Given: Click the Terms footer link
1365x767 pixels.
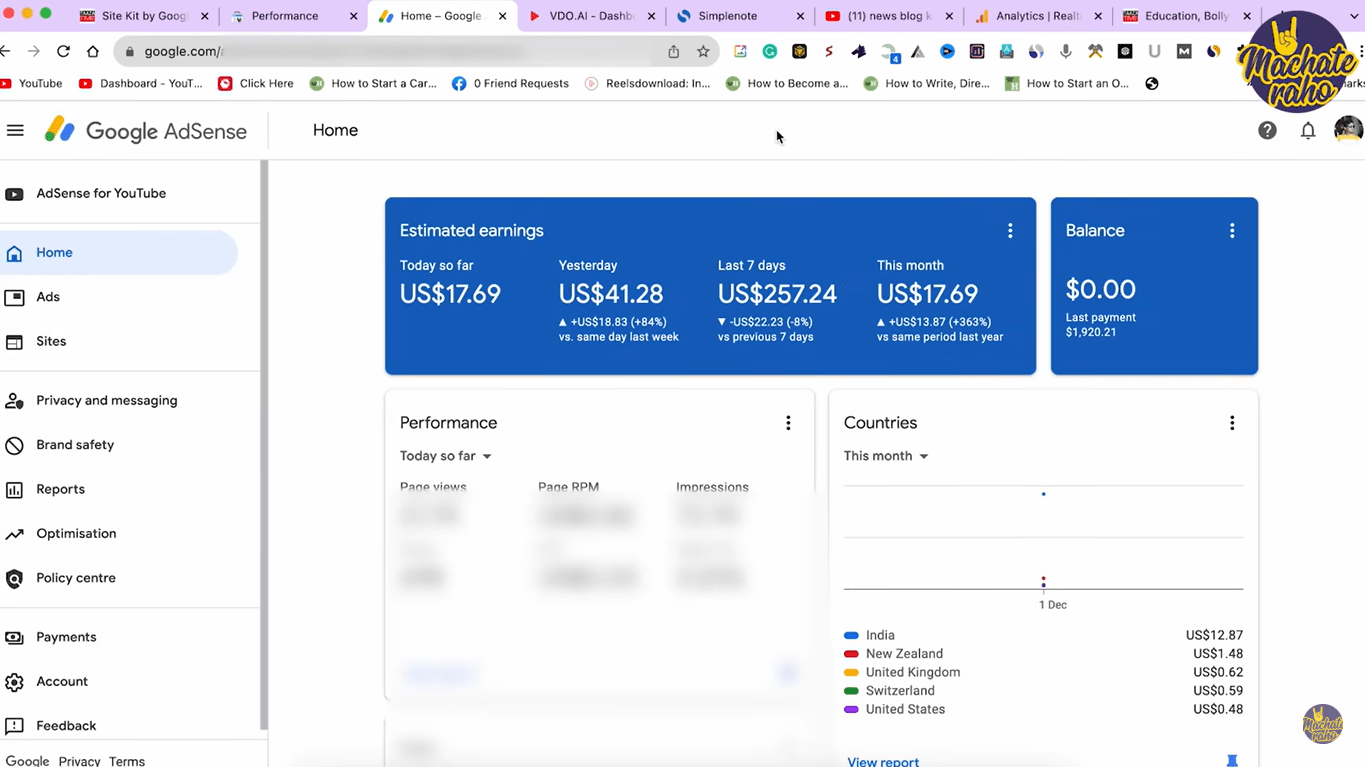Looking at the screenshot, I should click(x=127, y=761).
